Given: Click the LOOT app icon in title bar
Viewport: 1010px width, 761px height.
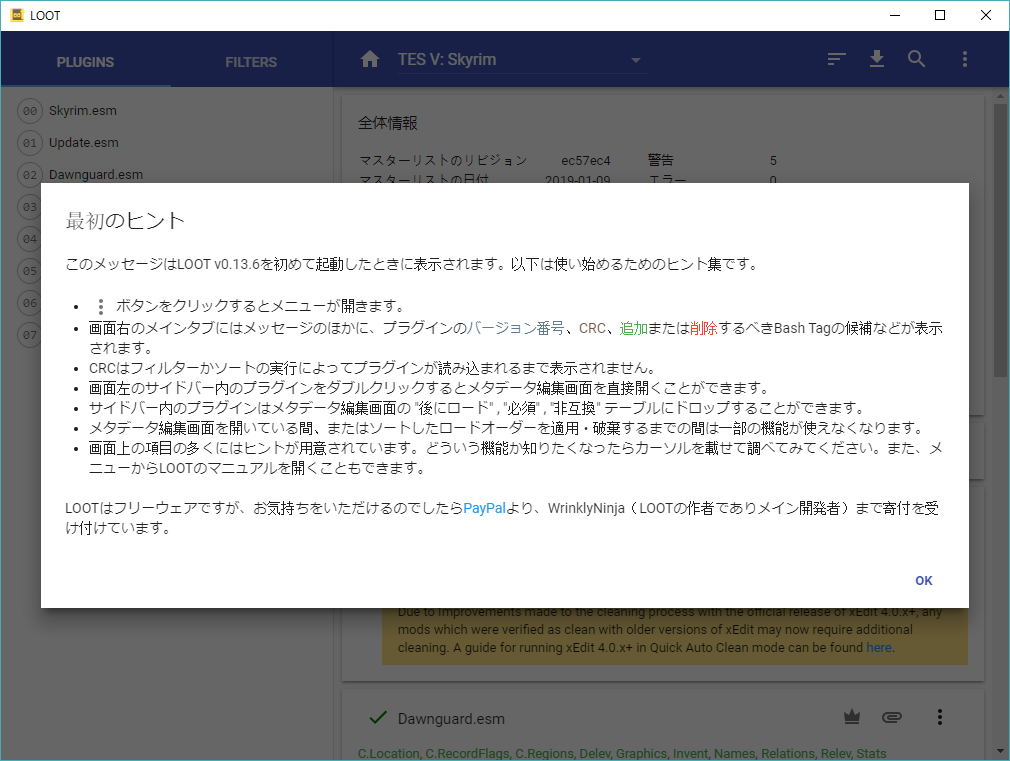Looking at the screenshot, I should [x=17, y=15].
